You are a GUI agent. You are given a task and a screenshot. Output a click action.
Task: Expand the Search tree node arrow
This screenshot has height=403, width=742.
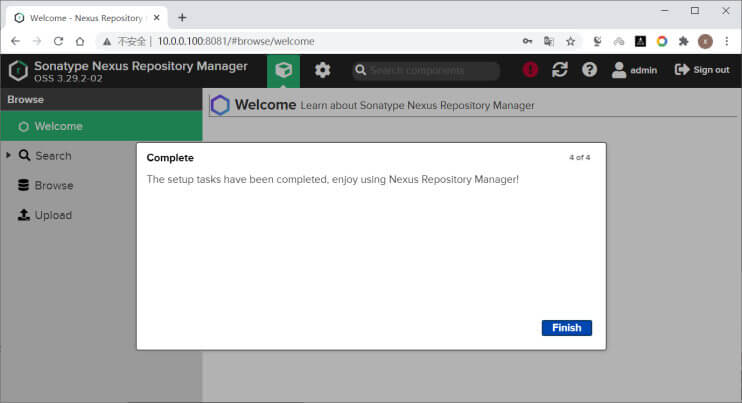(9, 155)
